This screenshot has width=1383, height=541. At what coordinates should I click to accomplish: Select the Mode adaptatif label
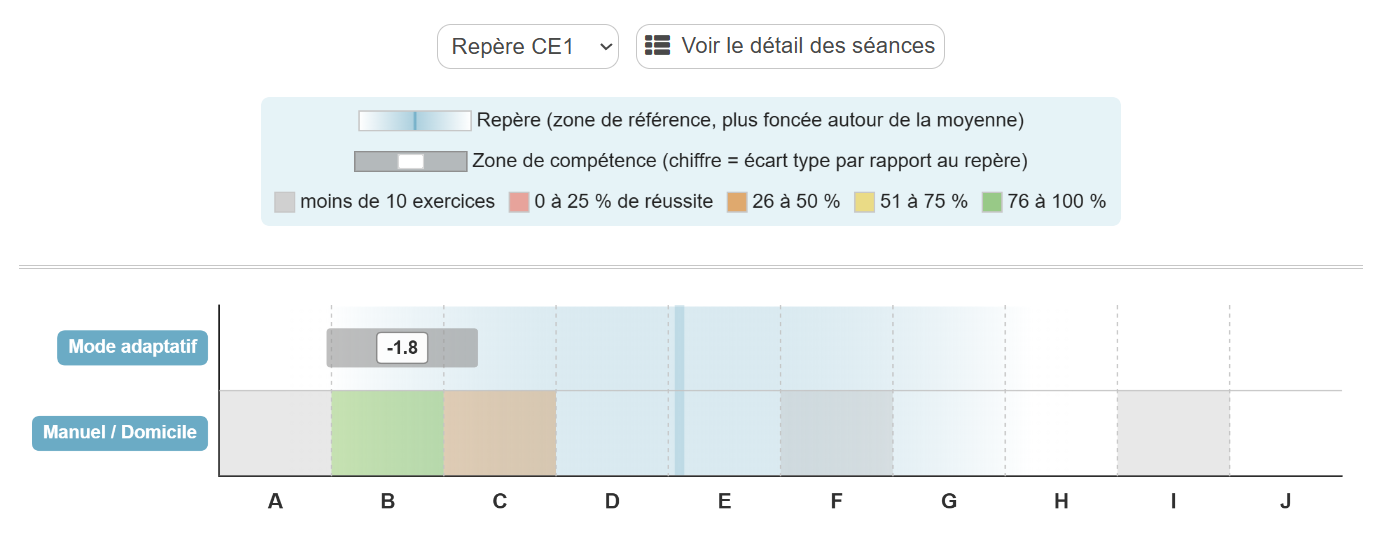(132, 347)
